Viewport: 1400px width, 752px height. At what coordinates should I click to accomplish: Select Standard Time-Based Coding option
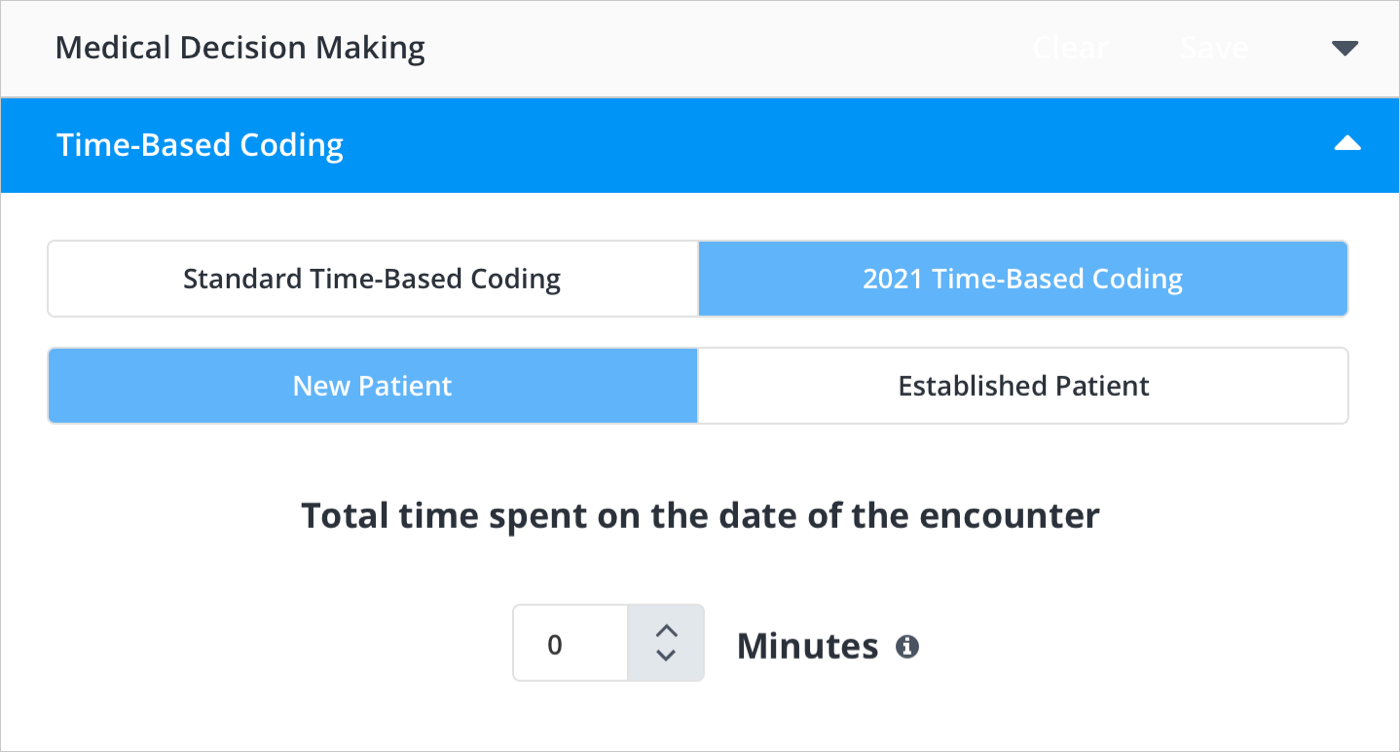(372, 279)
